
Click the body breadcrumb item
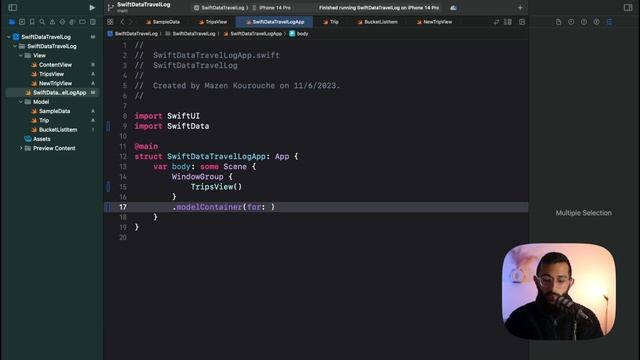click(299, 34)
